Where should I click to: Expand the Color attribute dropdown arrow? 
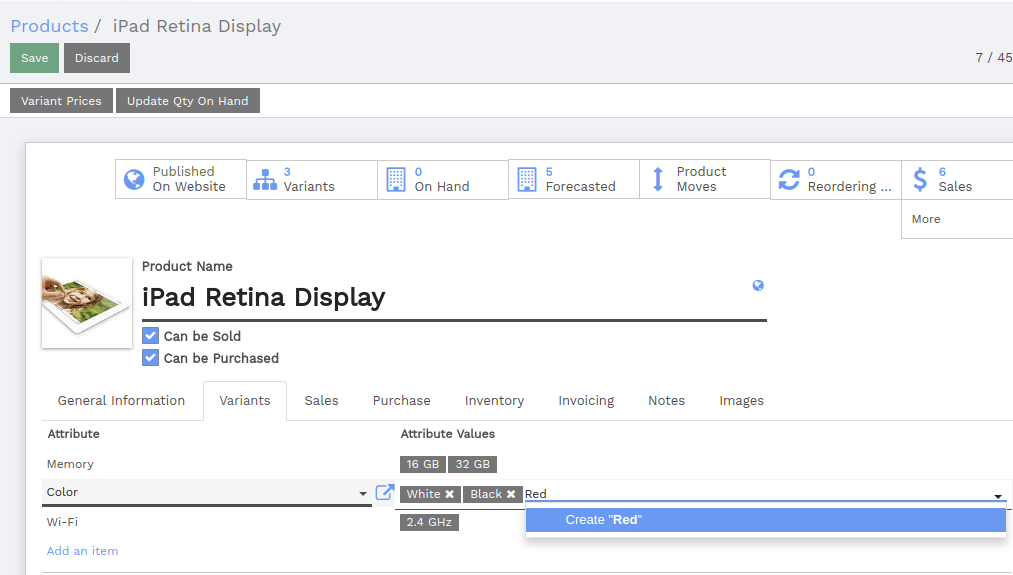click(363, 494)
